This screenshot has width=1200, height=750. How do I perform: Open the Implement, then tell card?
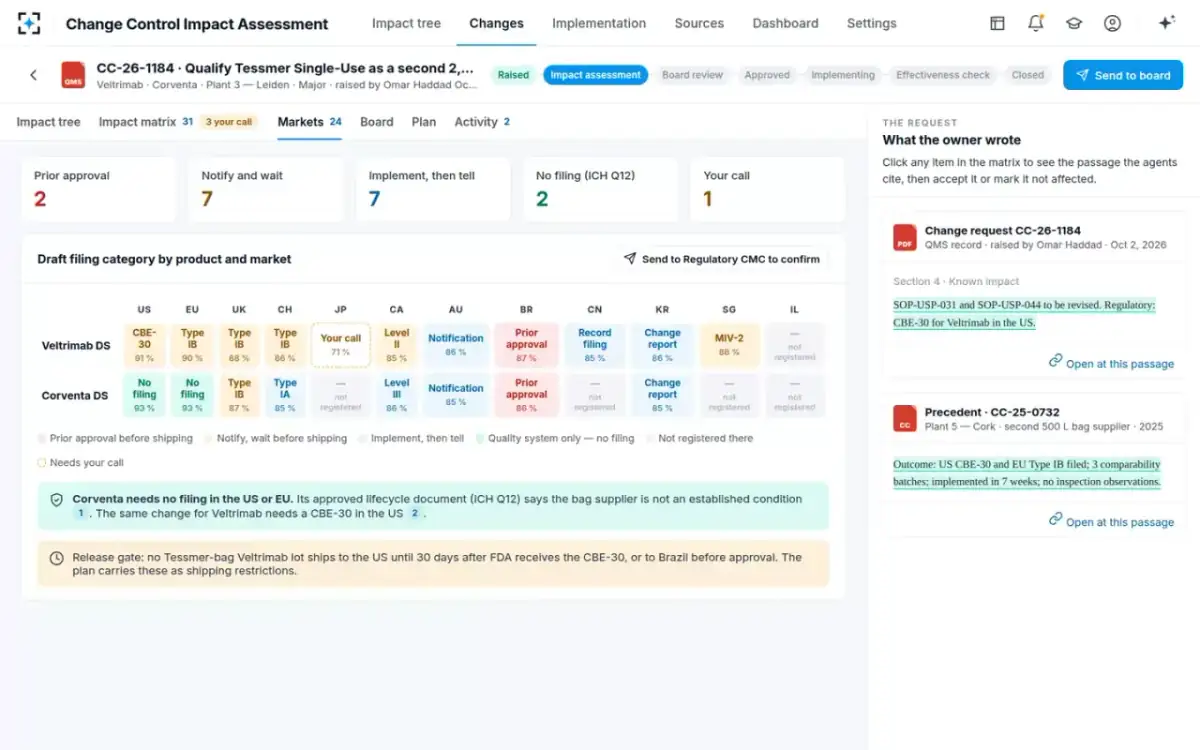click(x=433, y=189)
